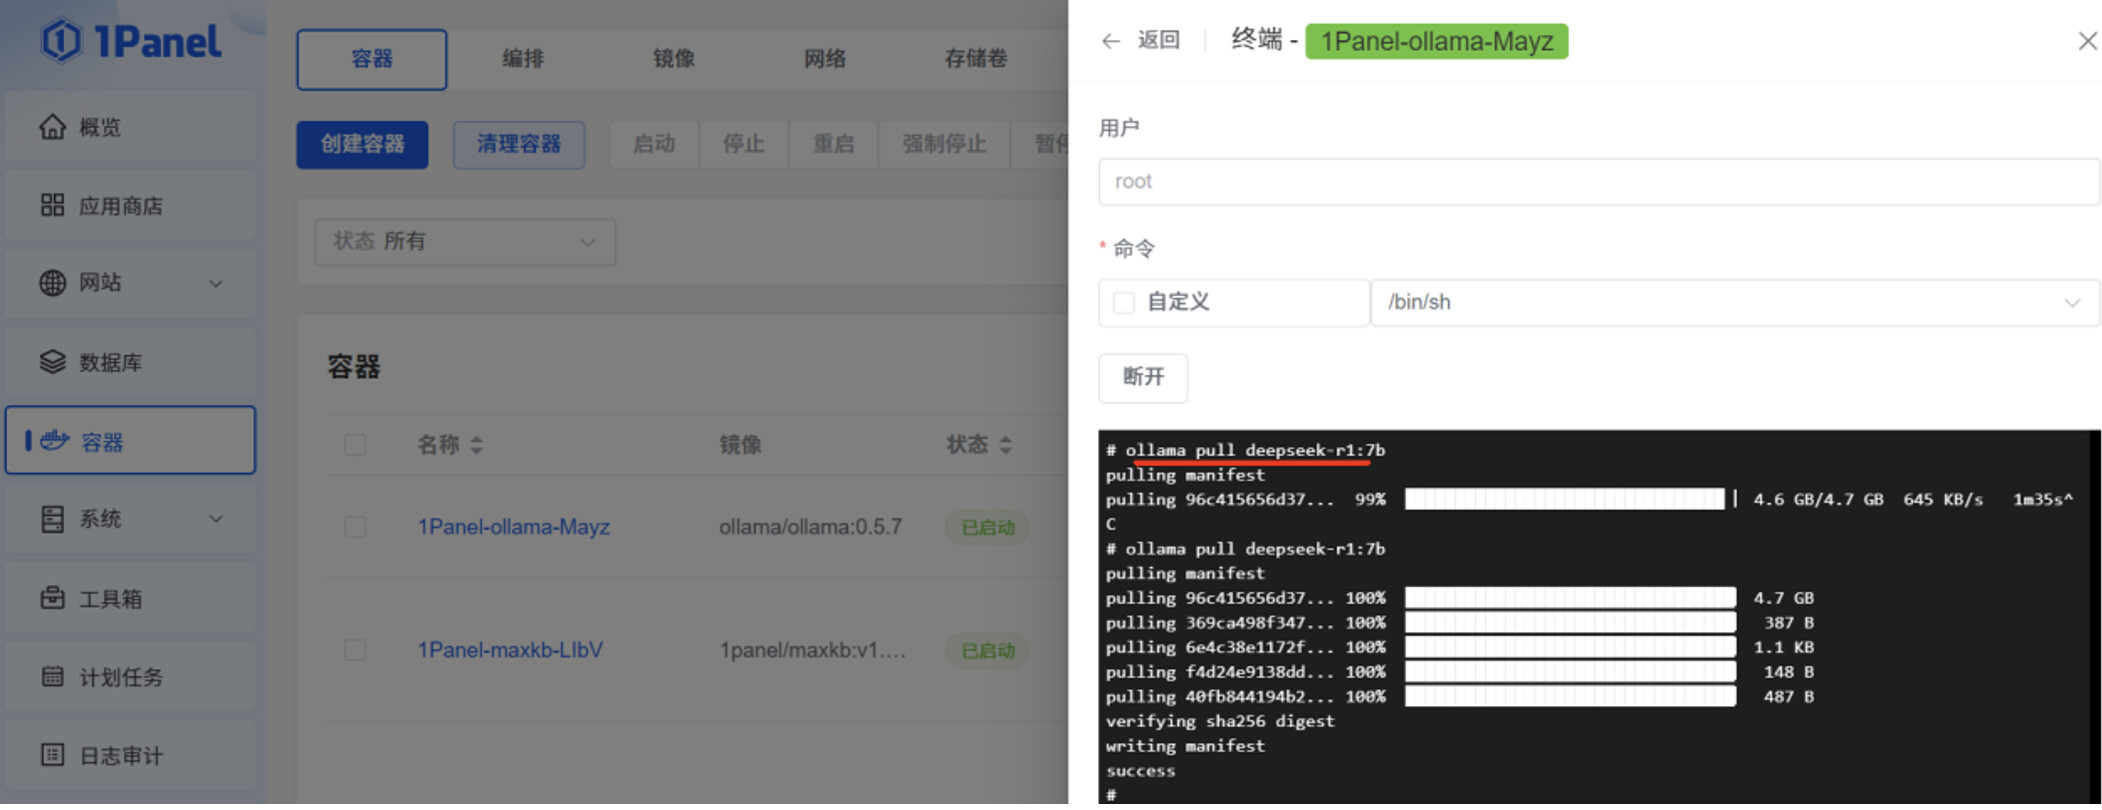This screenshot has height=810, width=2102.
Task: Sort containers by 状态 column arrows
Action: pos(1005,445)
